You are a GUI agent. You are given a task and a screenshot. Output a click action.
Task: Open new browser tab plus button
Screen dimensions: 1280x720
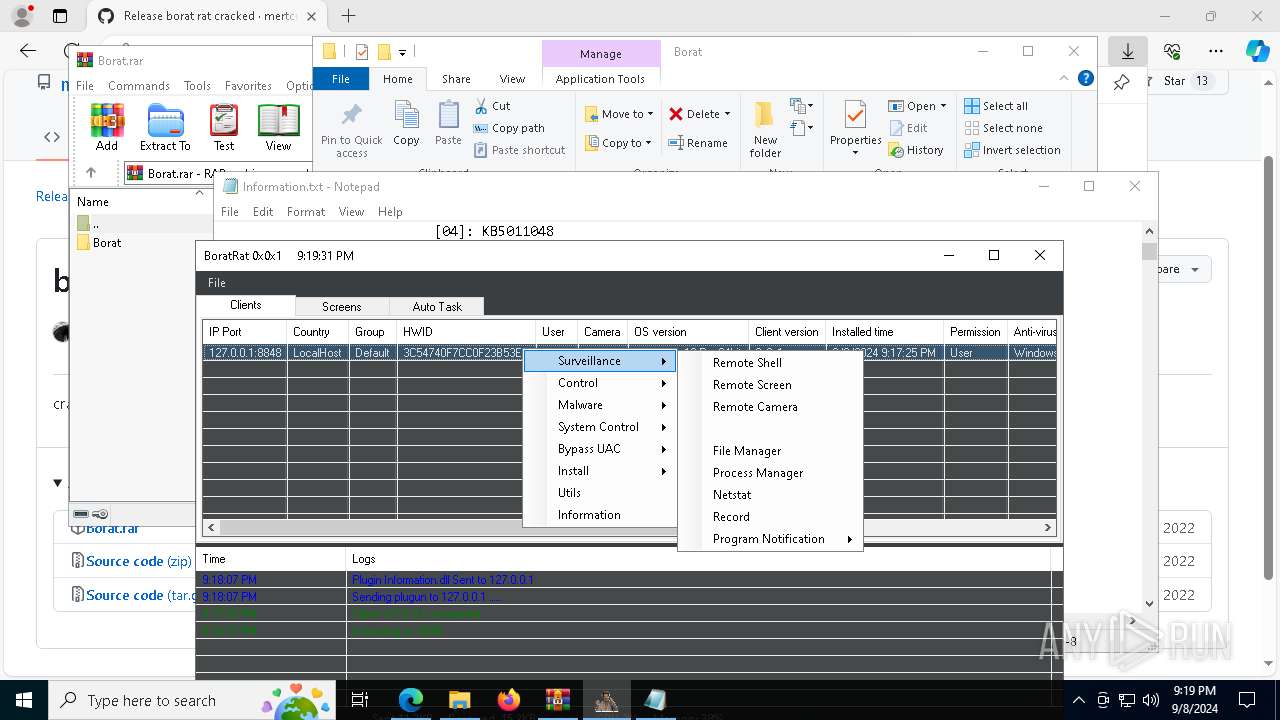[x=348, y=16]
